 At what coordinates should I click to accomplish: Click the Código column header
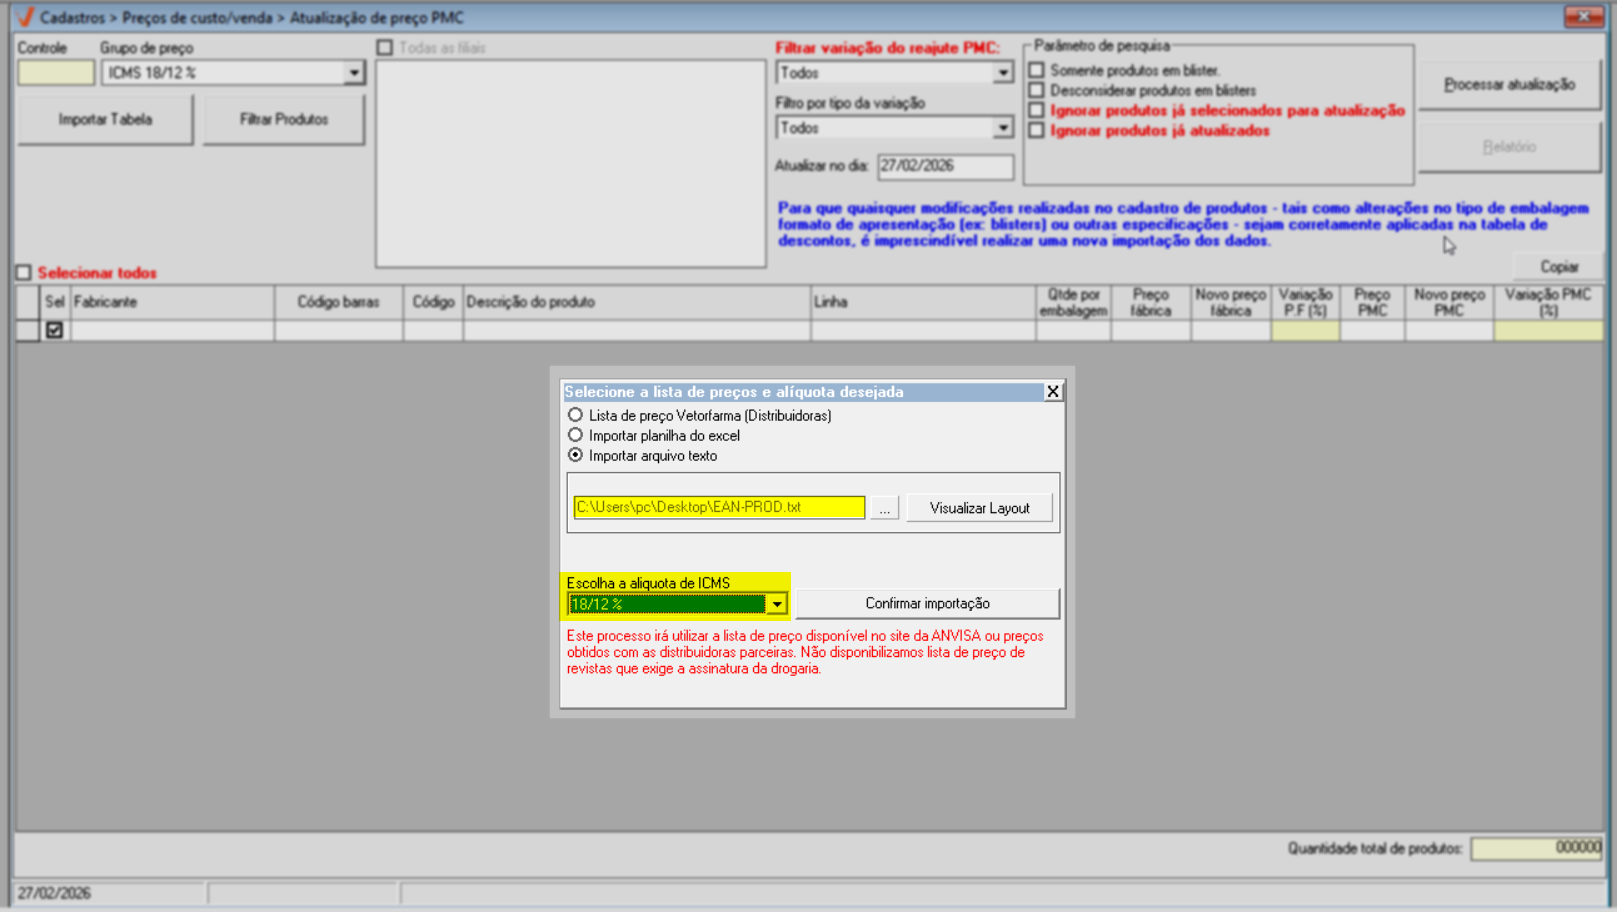[433, 302]
